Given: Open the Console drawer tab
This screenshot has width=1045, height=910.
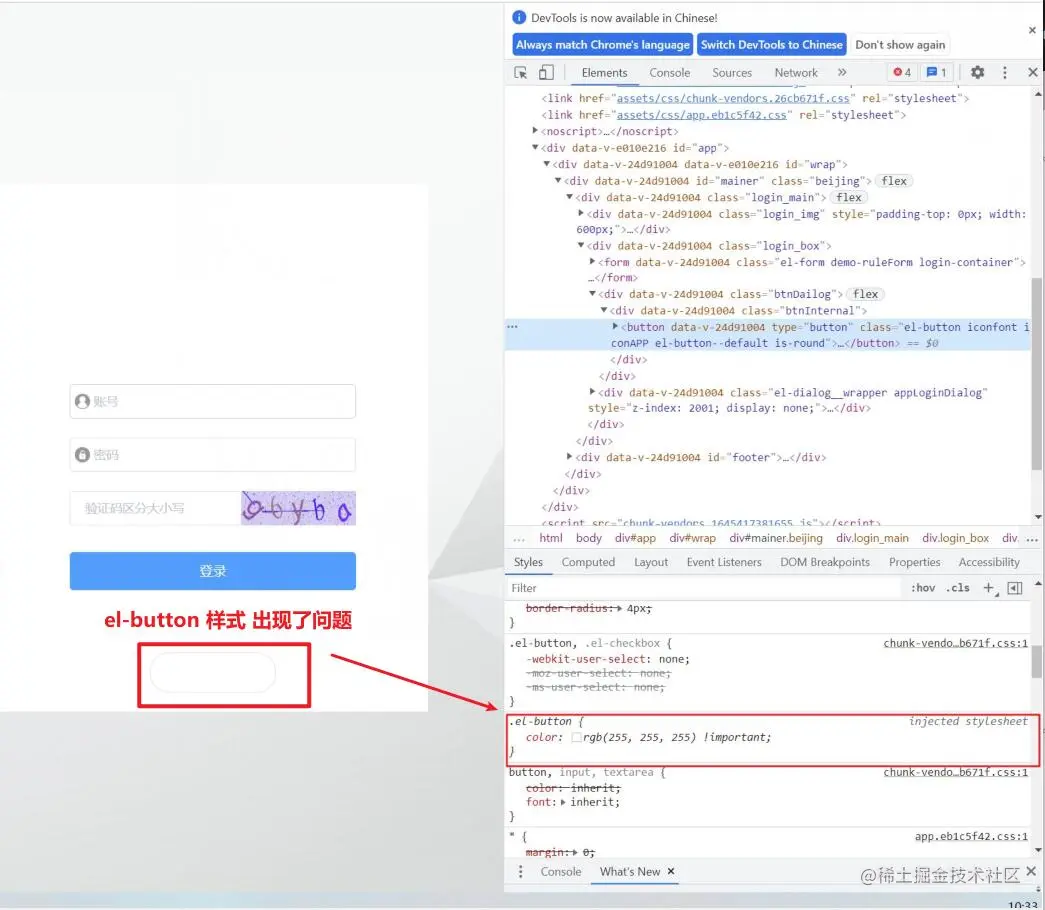Looking at the screenshot, I should 560,871.
